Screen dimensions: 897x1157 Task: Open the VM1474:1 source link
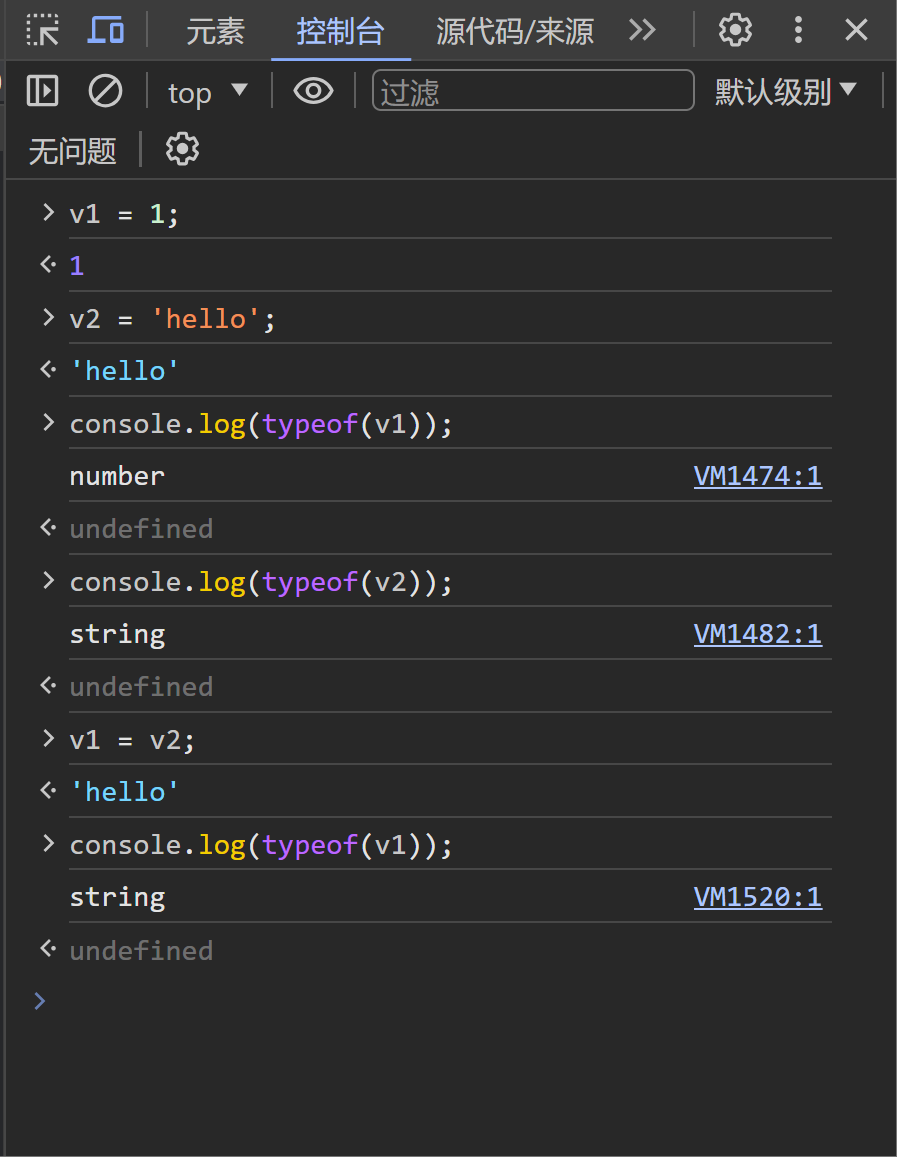coord(758,476)
